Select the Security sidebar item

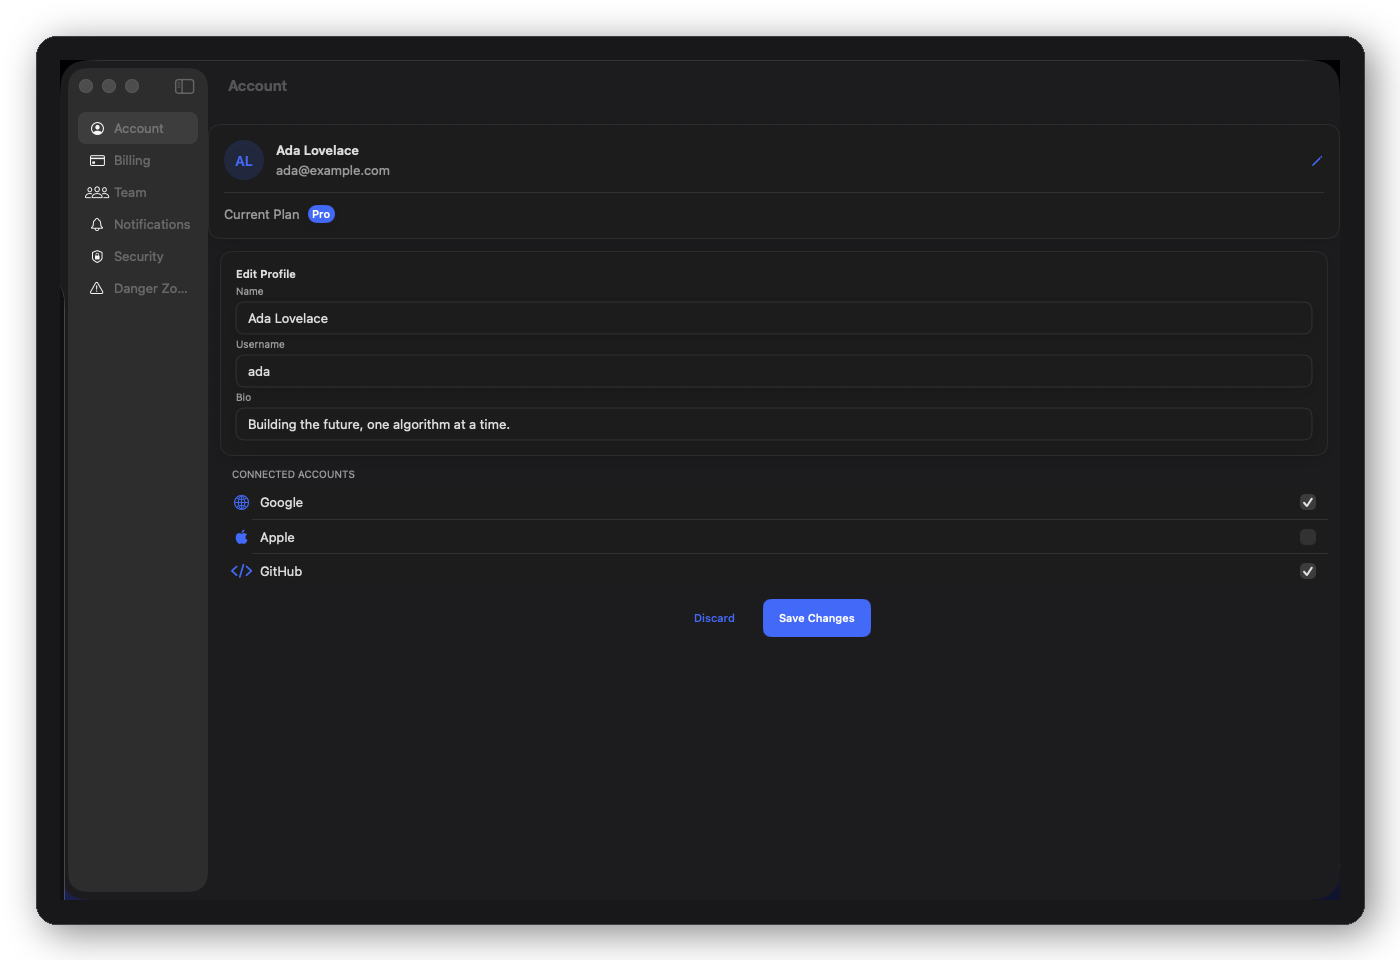(138, 256)
